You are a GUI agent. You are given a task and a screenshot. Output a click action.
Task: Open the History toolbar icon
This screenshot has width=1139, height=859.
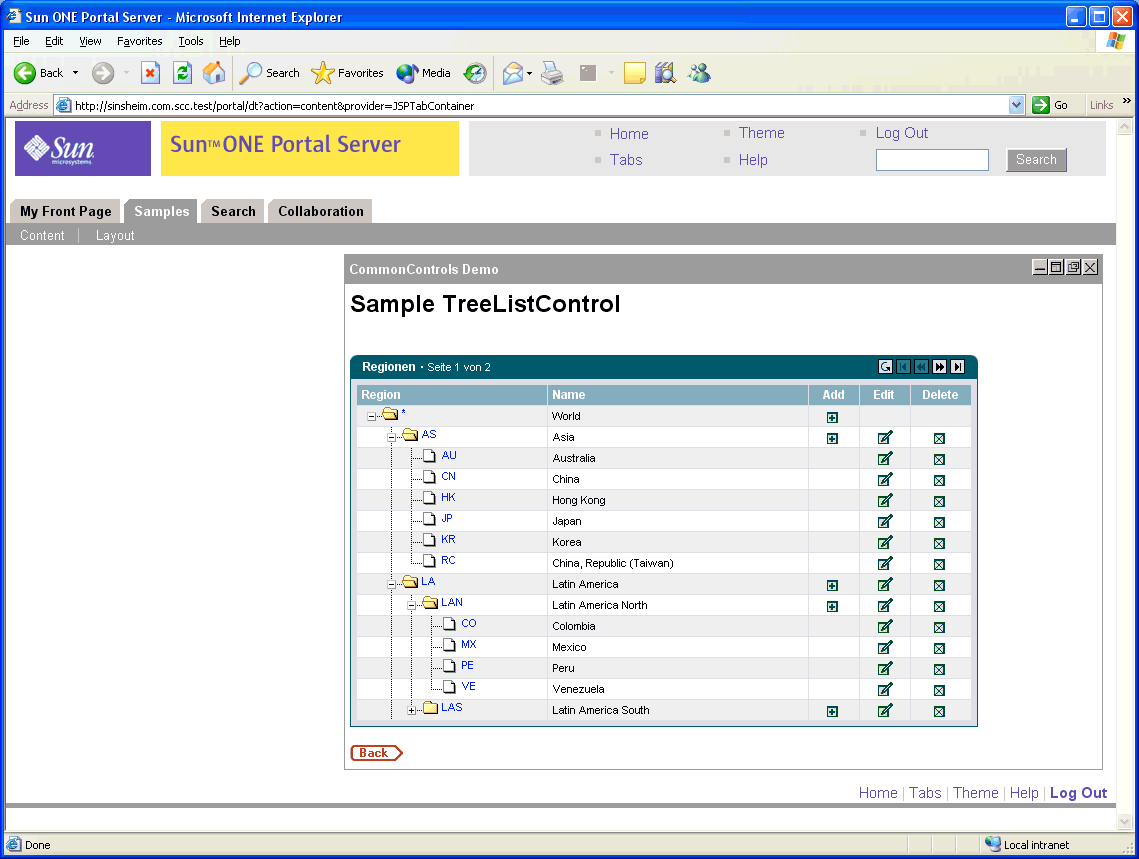point(475,73)
